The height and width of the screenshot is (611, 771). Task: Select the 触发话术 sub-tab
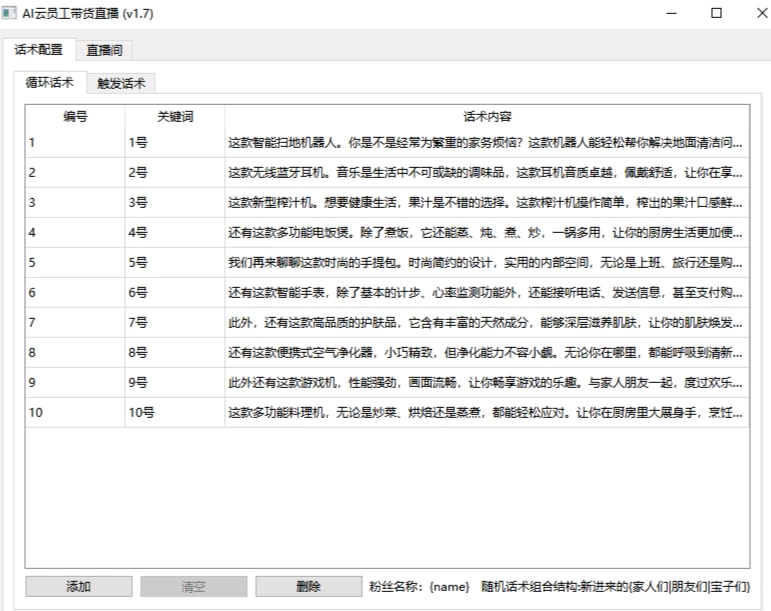coord(121,84)
